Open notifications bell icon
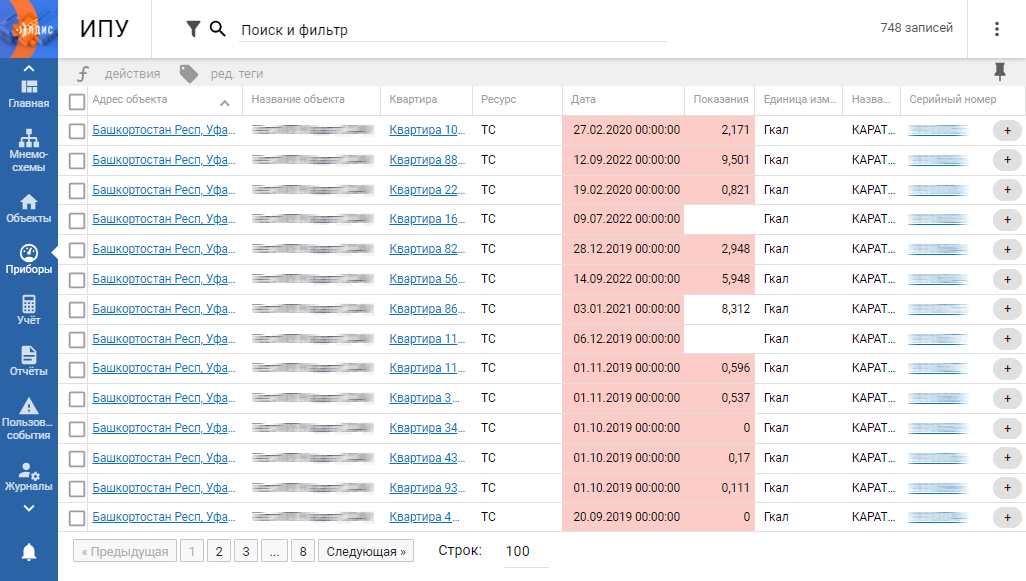The image size is (1026, 581). [29, 552]
